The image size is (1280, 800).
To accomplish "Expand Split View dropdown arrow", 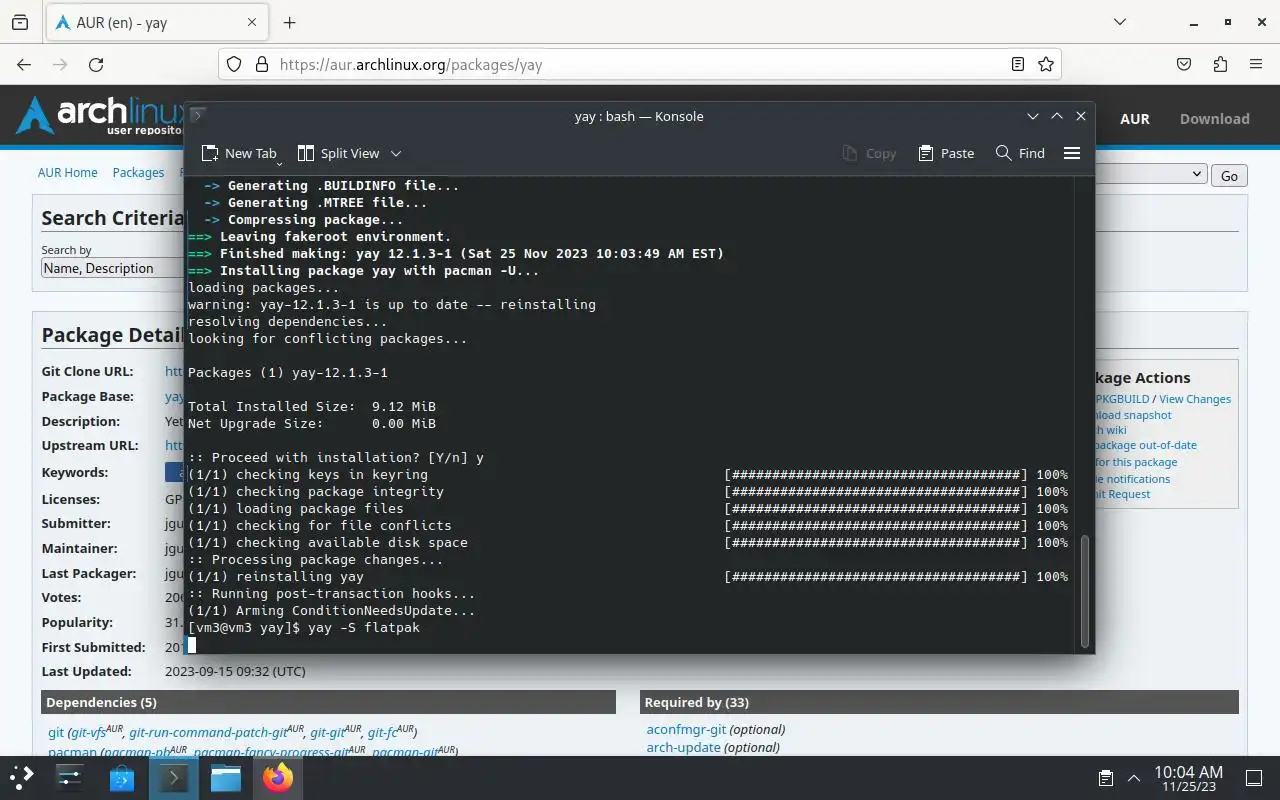I will coord(395,153).
